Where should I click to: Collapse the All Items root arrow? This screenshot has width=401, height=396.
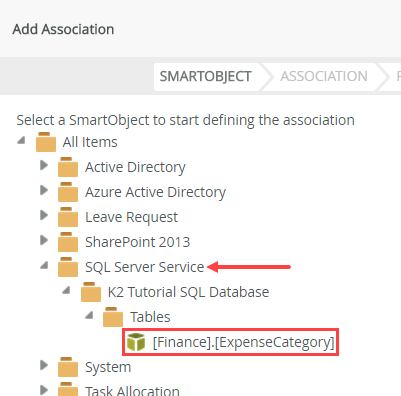(21, 141)
